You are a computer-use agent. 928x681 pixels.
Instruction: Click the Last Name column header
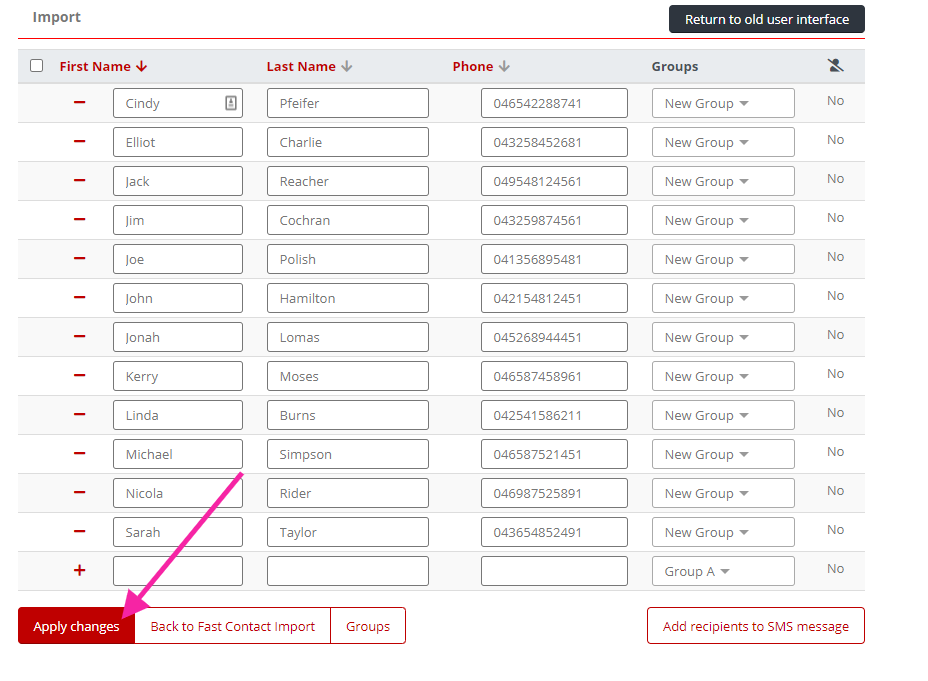click(x=301, y=66)
